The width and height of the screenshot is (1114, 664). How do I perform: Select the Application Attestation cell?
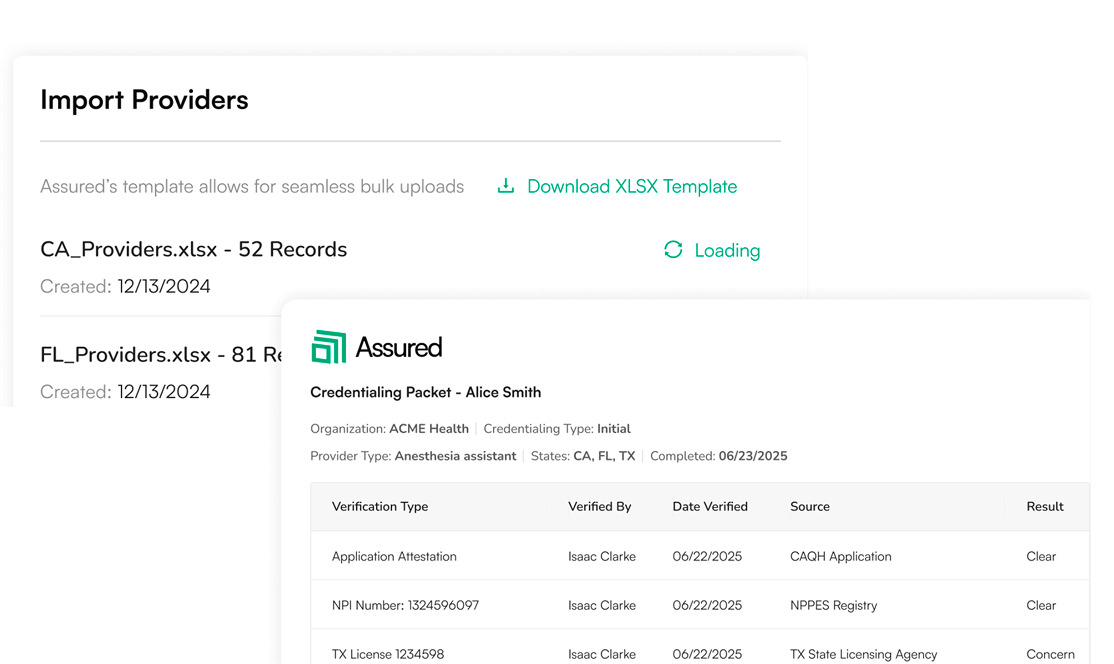(394, 556)
